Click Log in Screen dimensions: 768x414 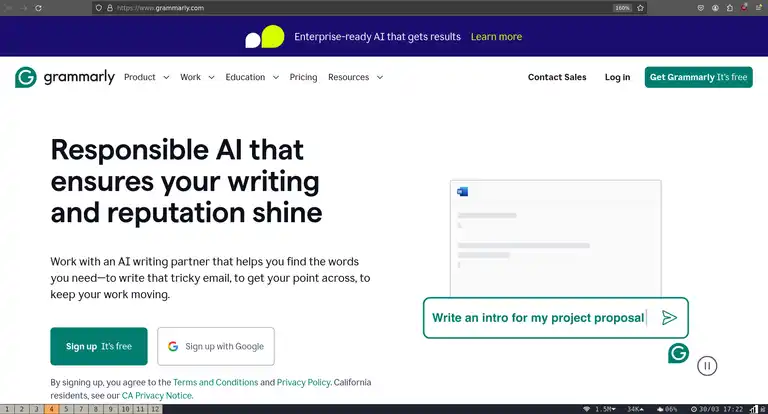click(x=617, y=77)
